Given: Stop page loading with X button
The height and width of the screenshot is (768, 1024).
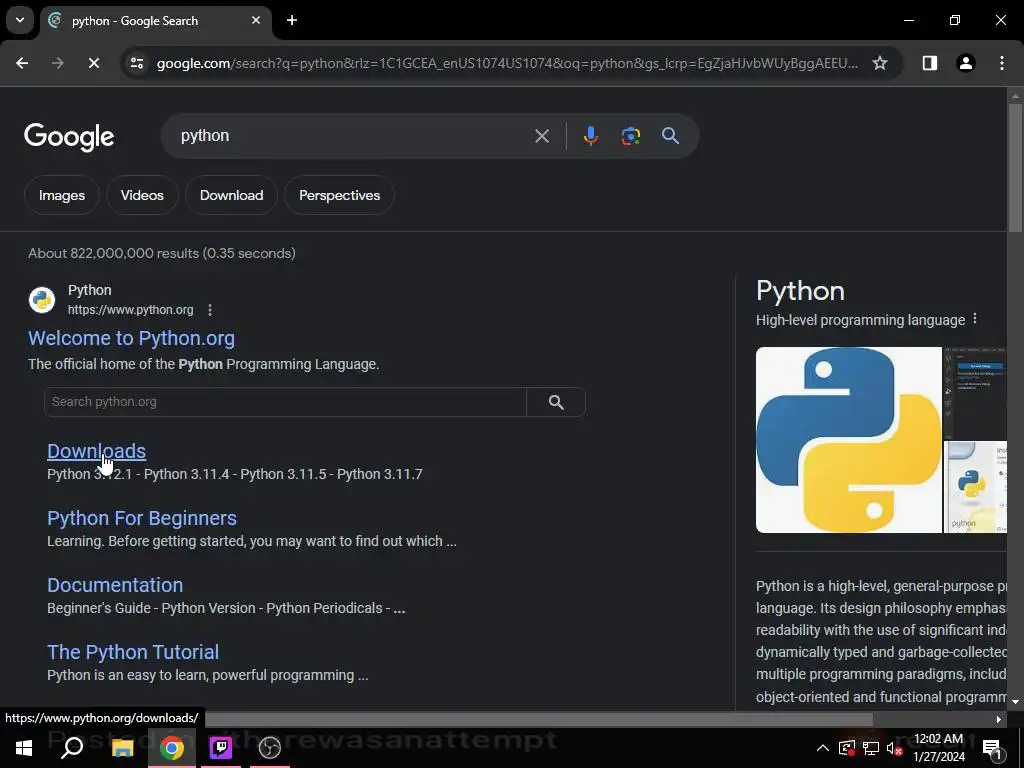Looking at the screenshot, I should coord(93,63).
